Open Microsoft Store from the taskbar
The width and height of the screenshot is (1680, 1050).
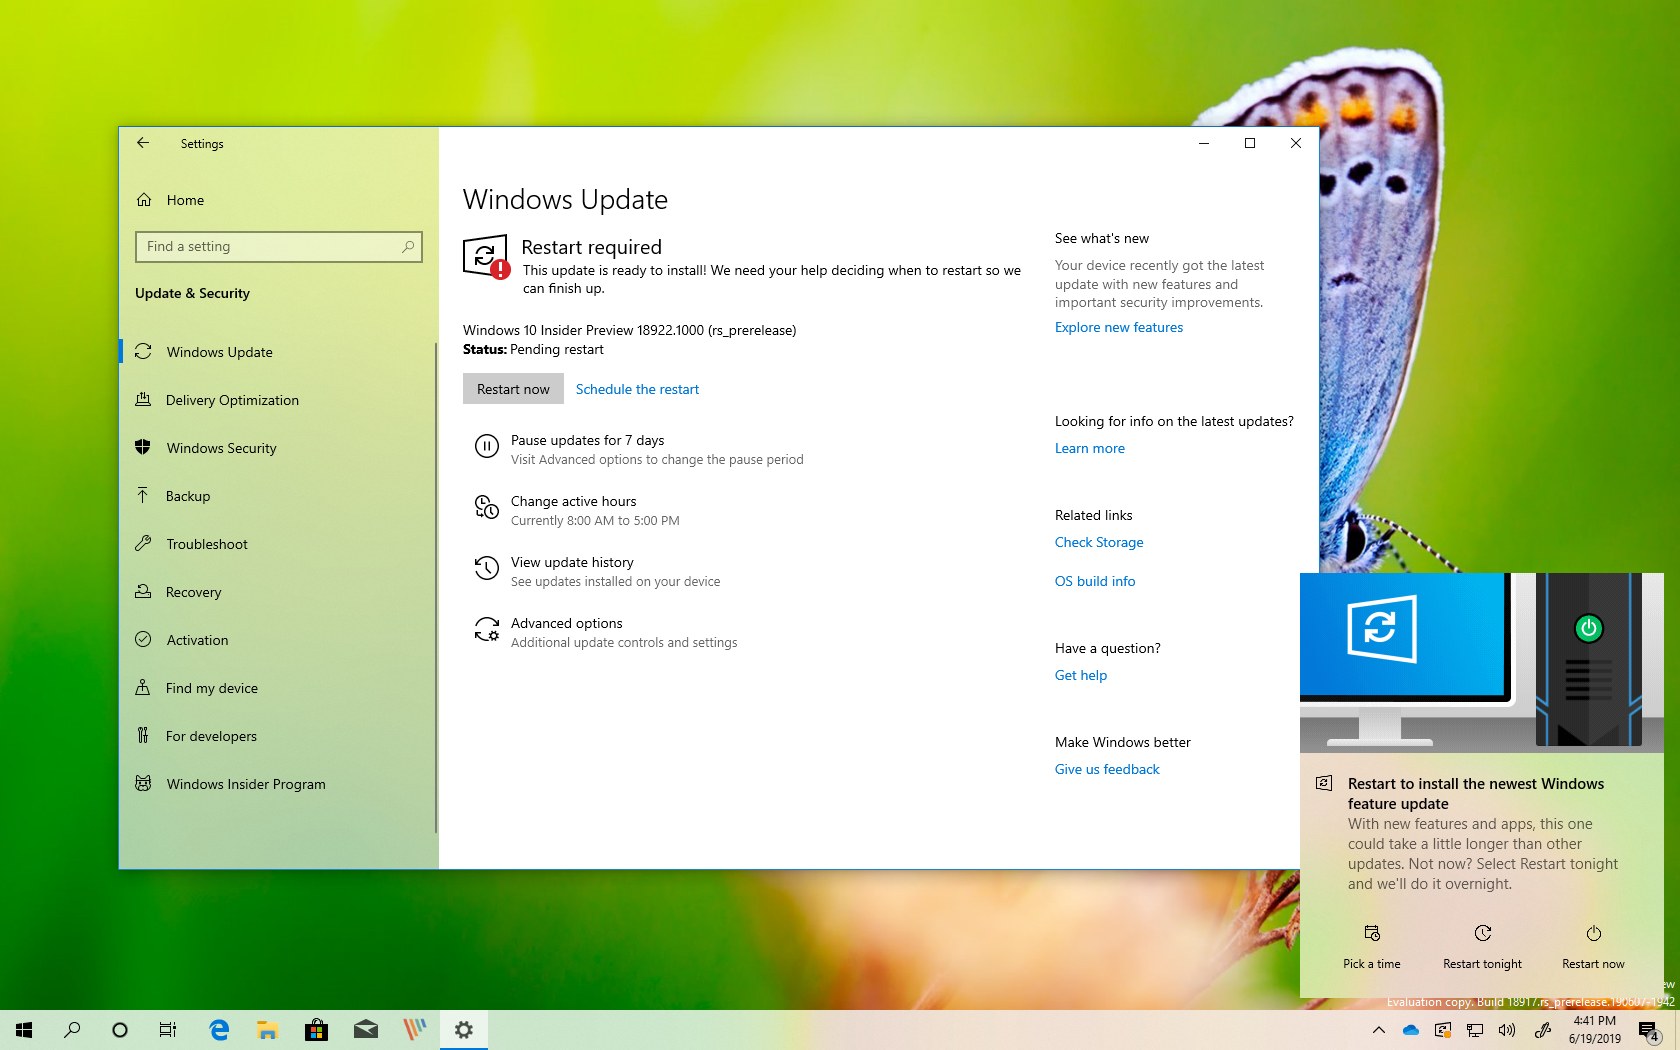pos(317,1030)
